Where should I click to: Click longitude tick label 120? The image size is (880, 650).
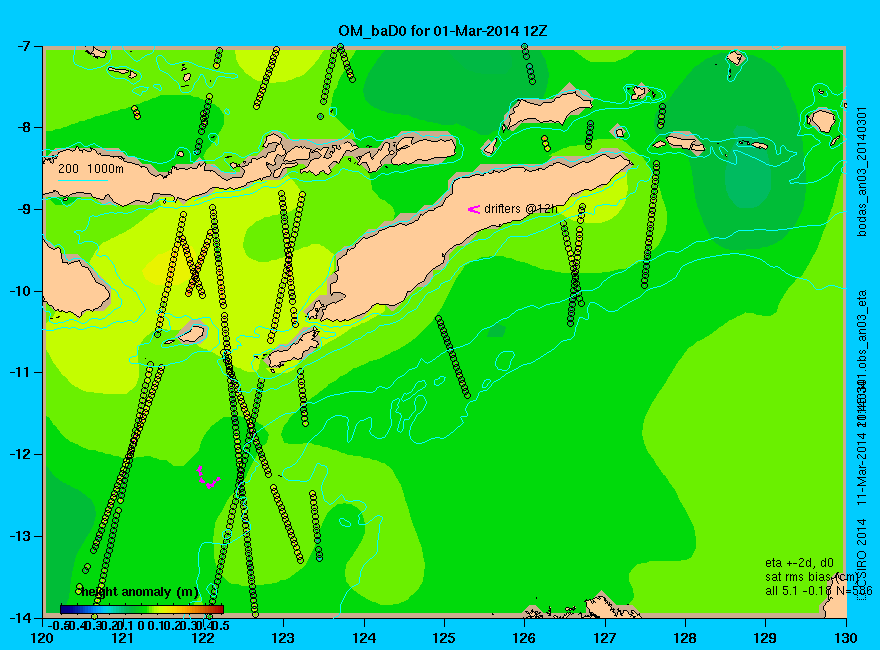coord(43,638)
